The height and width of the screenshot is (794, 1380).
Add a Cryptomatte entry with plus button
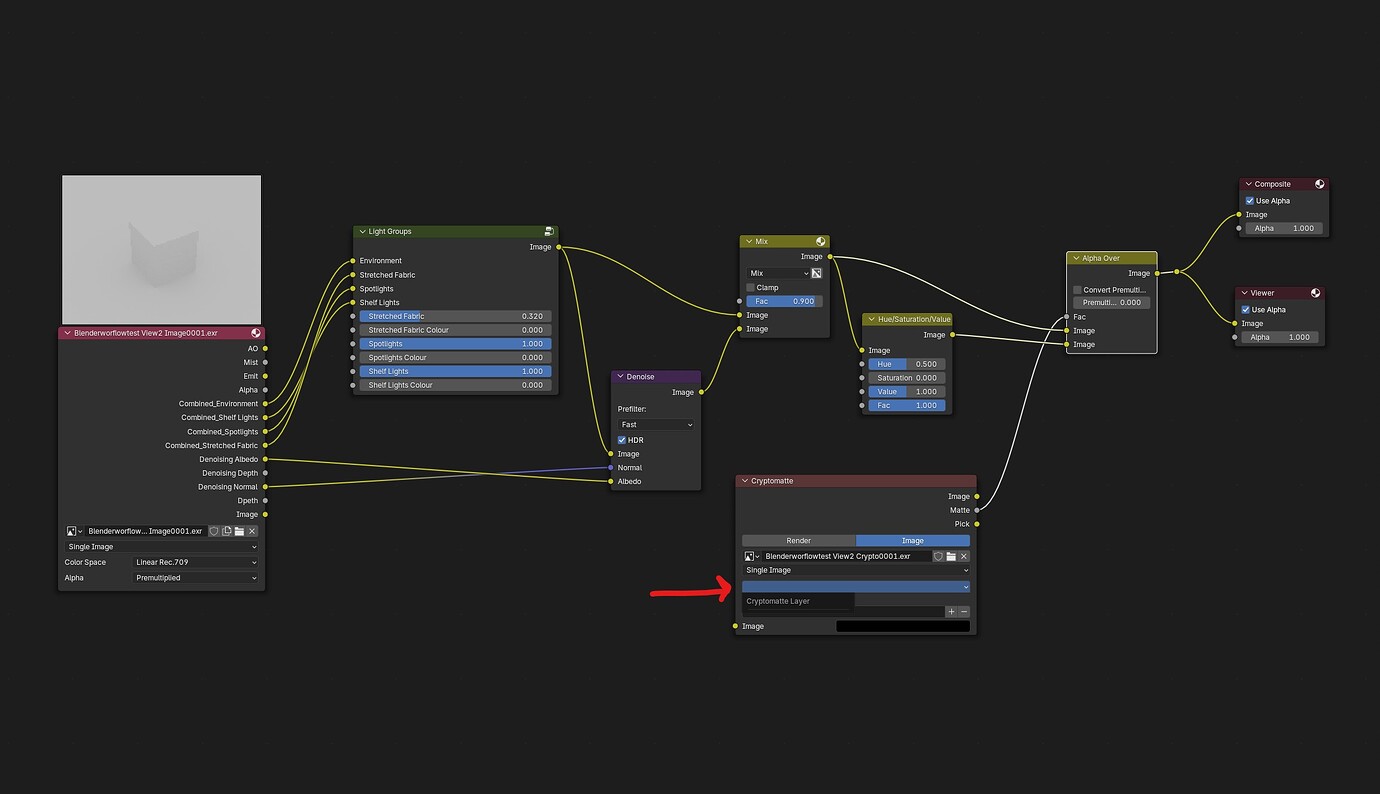[951, 611]
